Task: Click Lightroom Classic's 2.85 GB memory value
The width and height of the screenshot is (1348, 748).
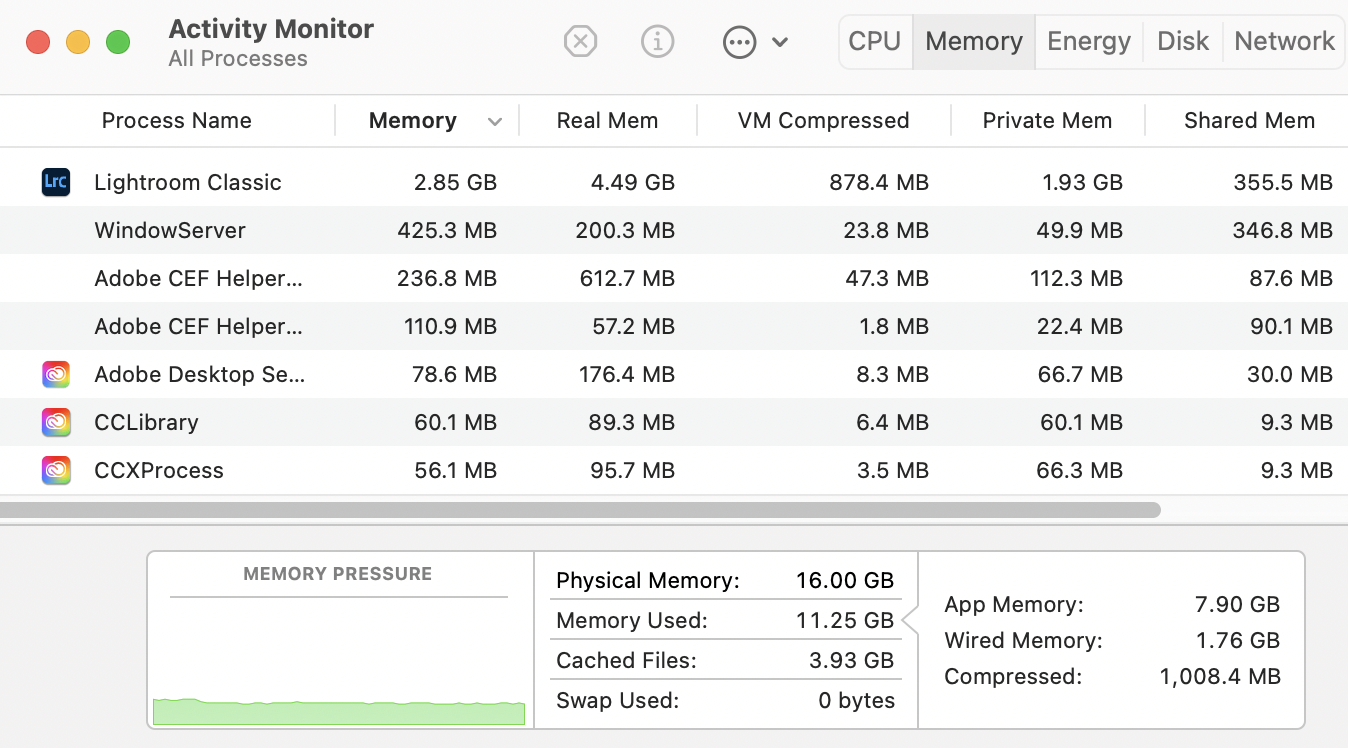Action: (x=455, y=182)
